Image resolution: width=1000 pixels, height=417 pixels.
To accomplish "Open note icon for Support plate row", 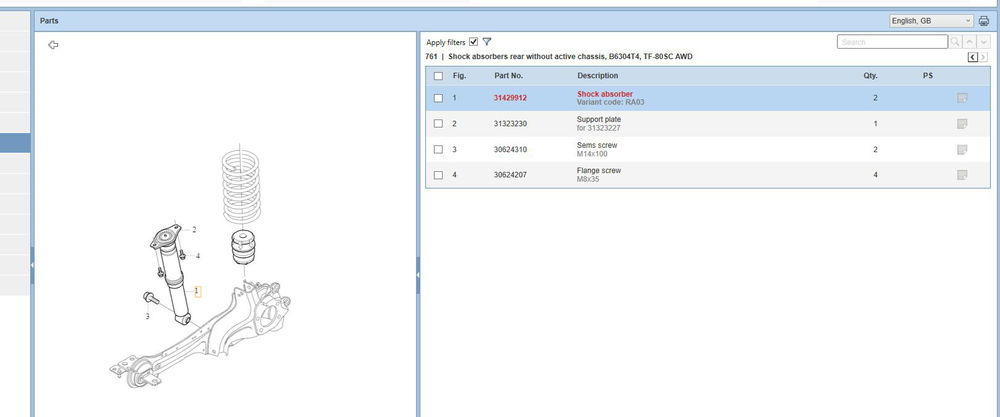I will pyautogui.click(x=962, y=124).
